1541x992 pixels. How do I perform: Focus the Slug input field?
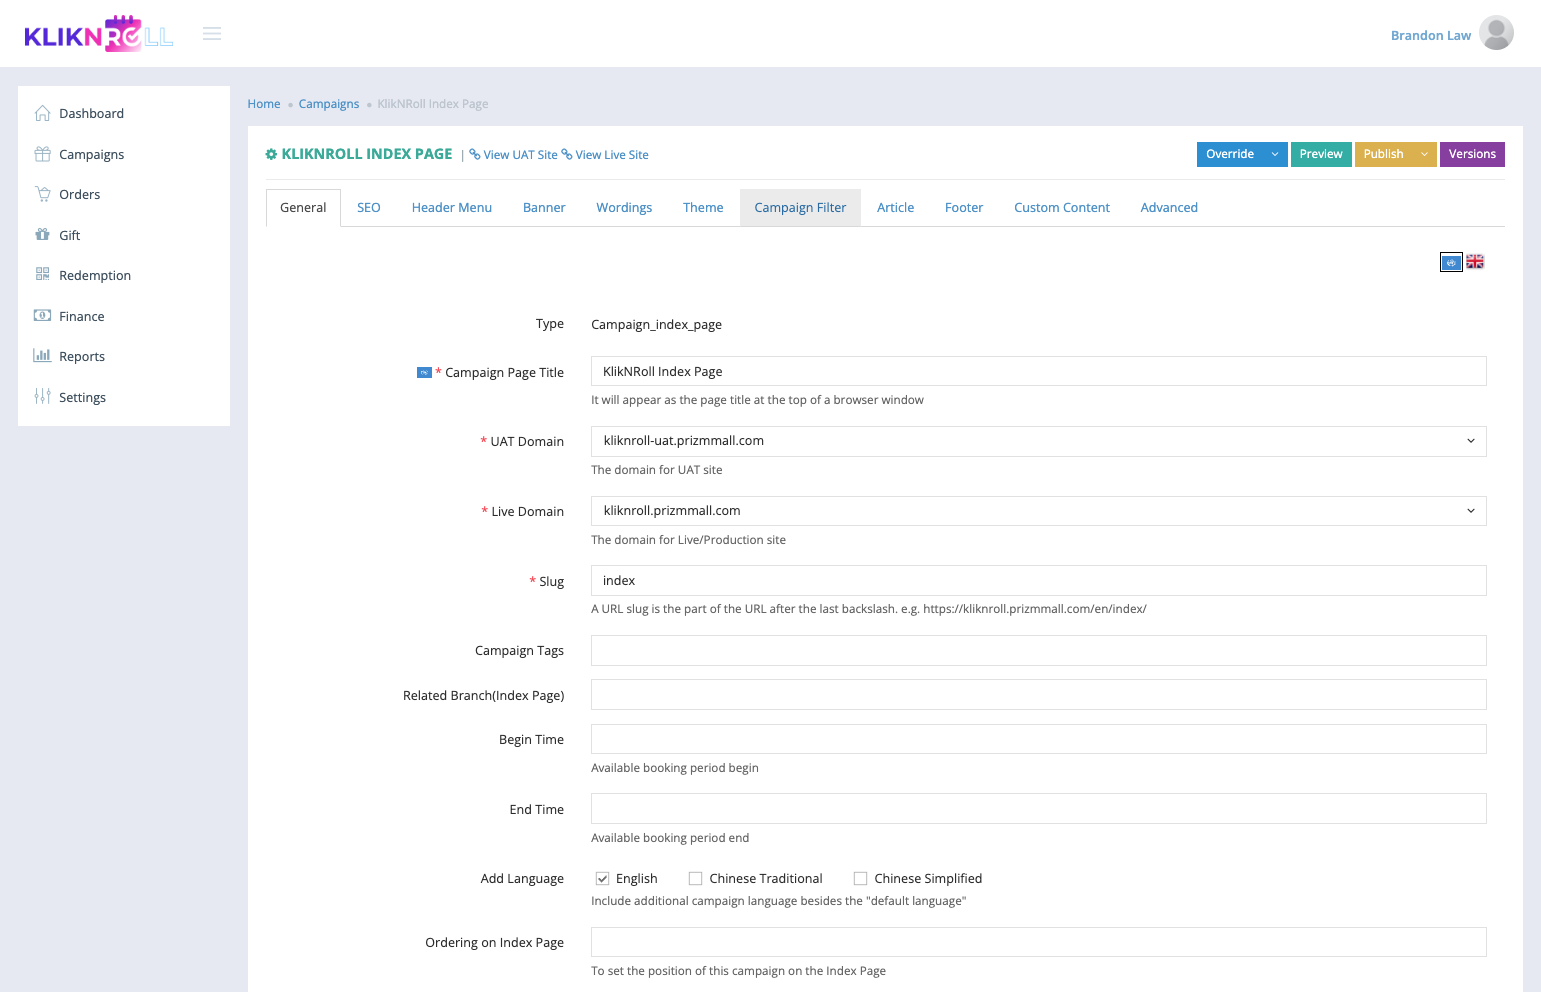(1038, 581)
